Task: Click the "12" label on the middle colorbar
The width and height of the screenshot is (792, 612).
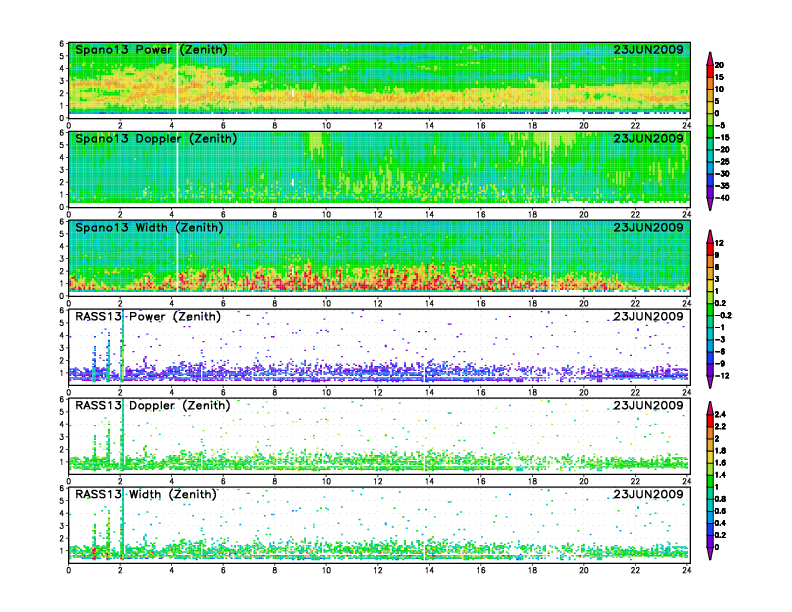Action: [x=719, y=243]
